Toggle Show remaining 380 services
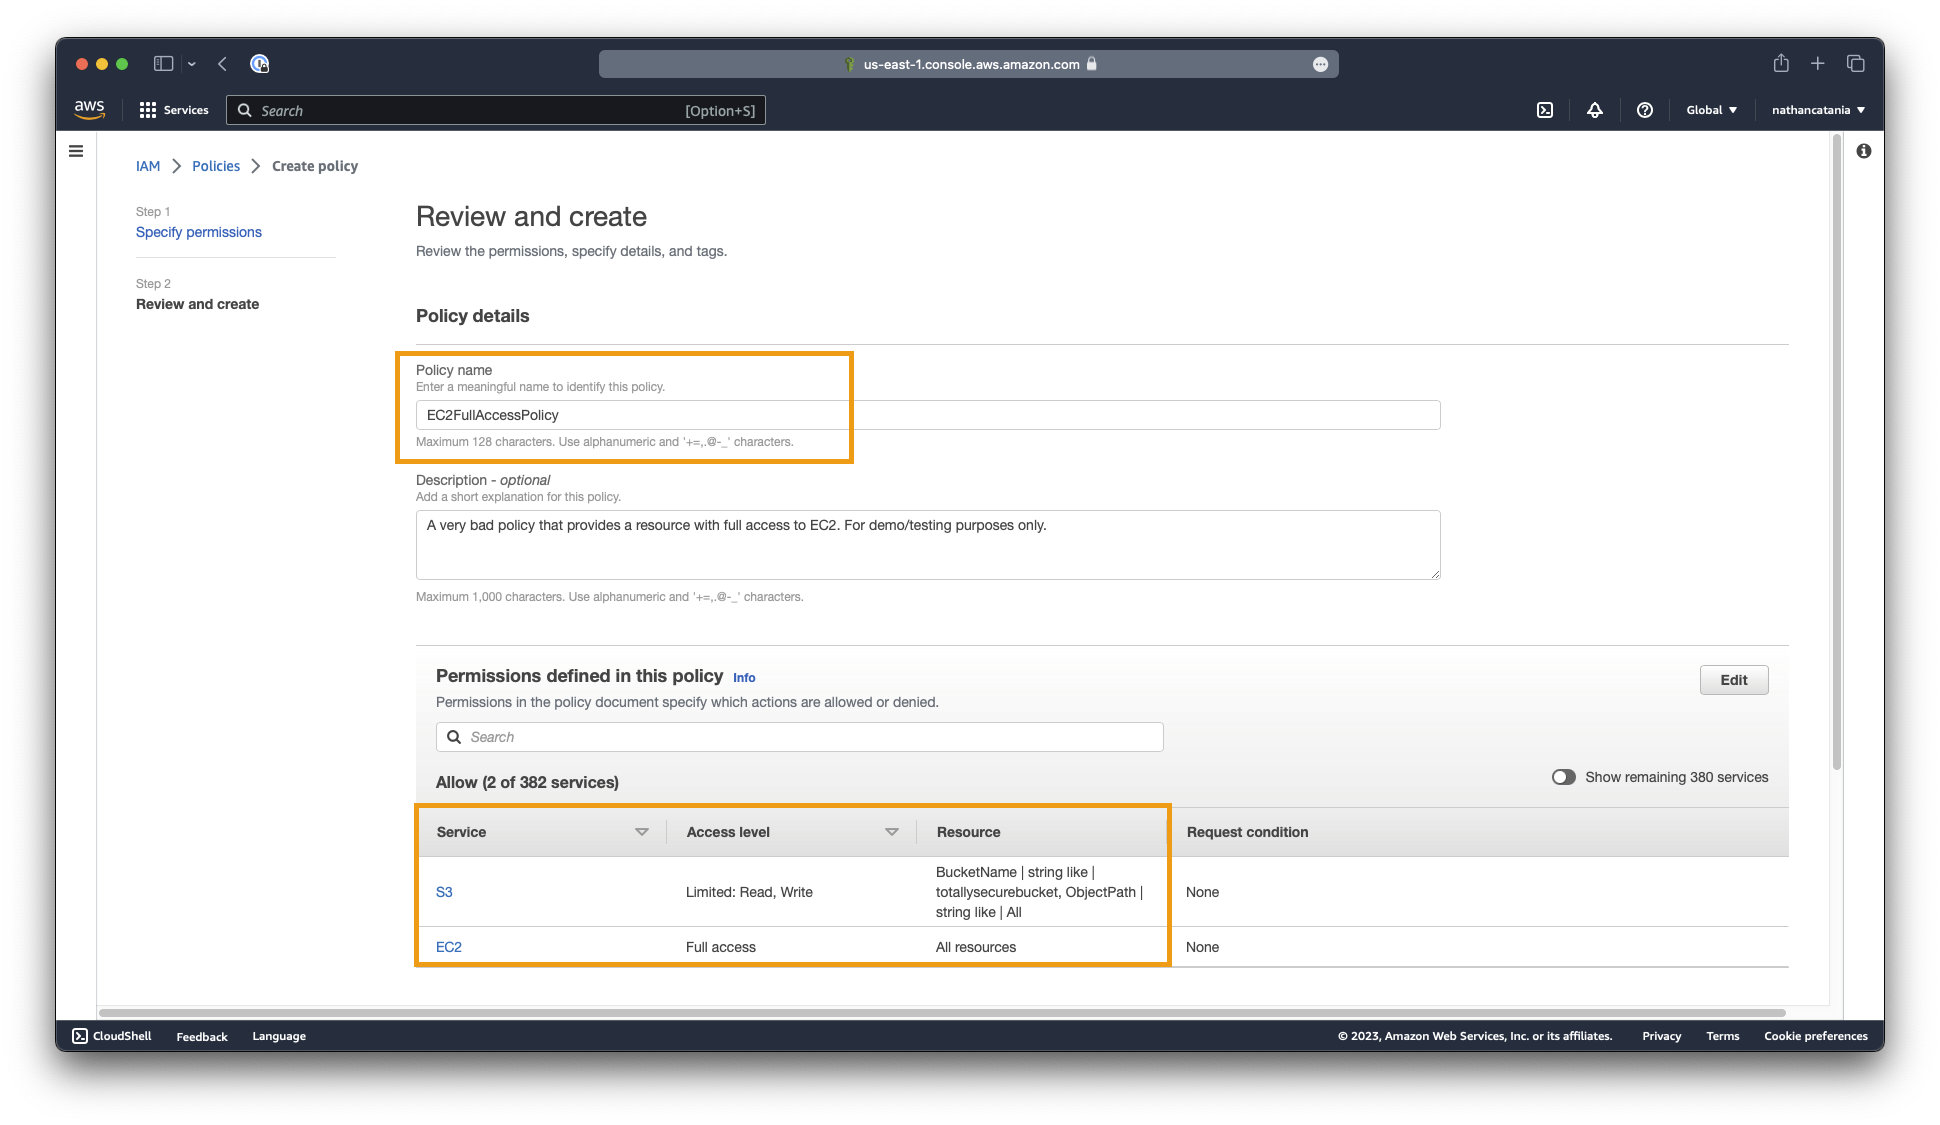This screenshot has height=1125, width=1940. [1563, 777]
